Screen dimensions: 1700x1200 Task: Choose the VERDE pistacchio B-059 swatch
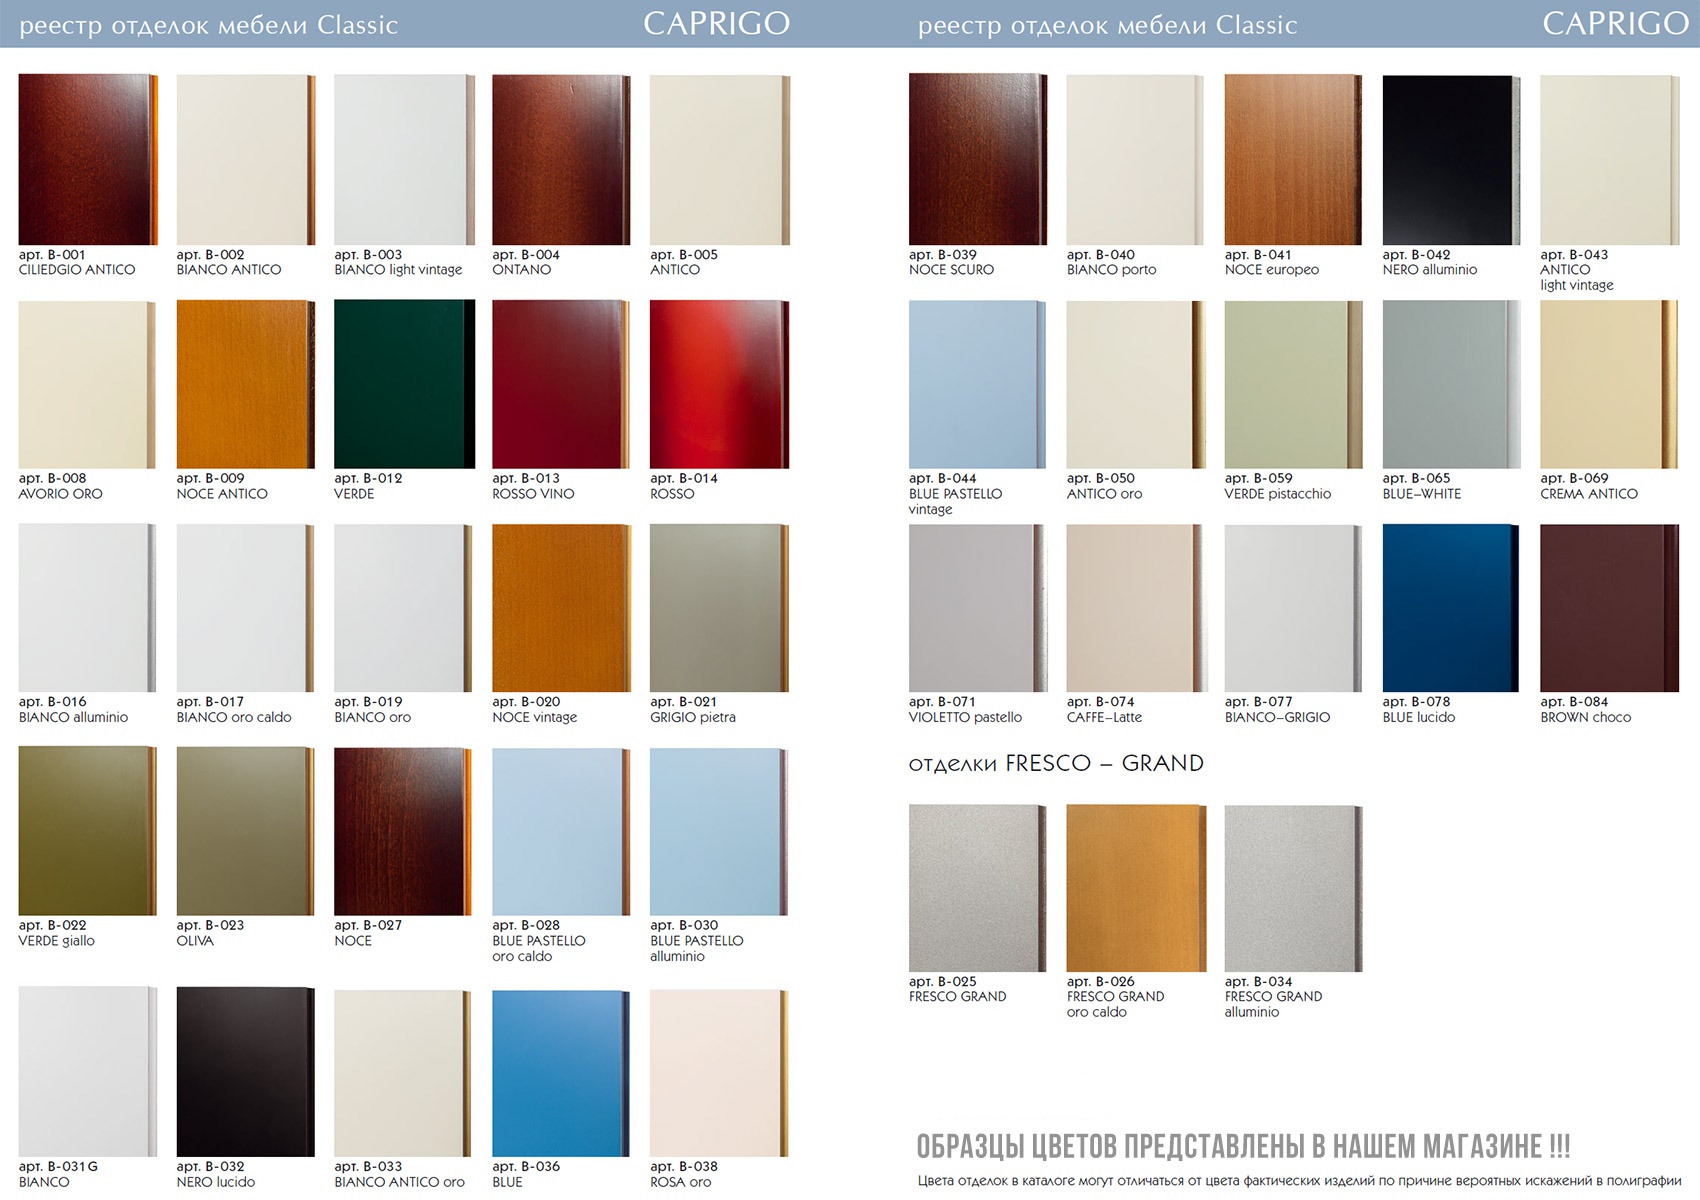[1293, 384]
